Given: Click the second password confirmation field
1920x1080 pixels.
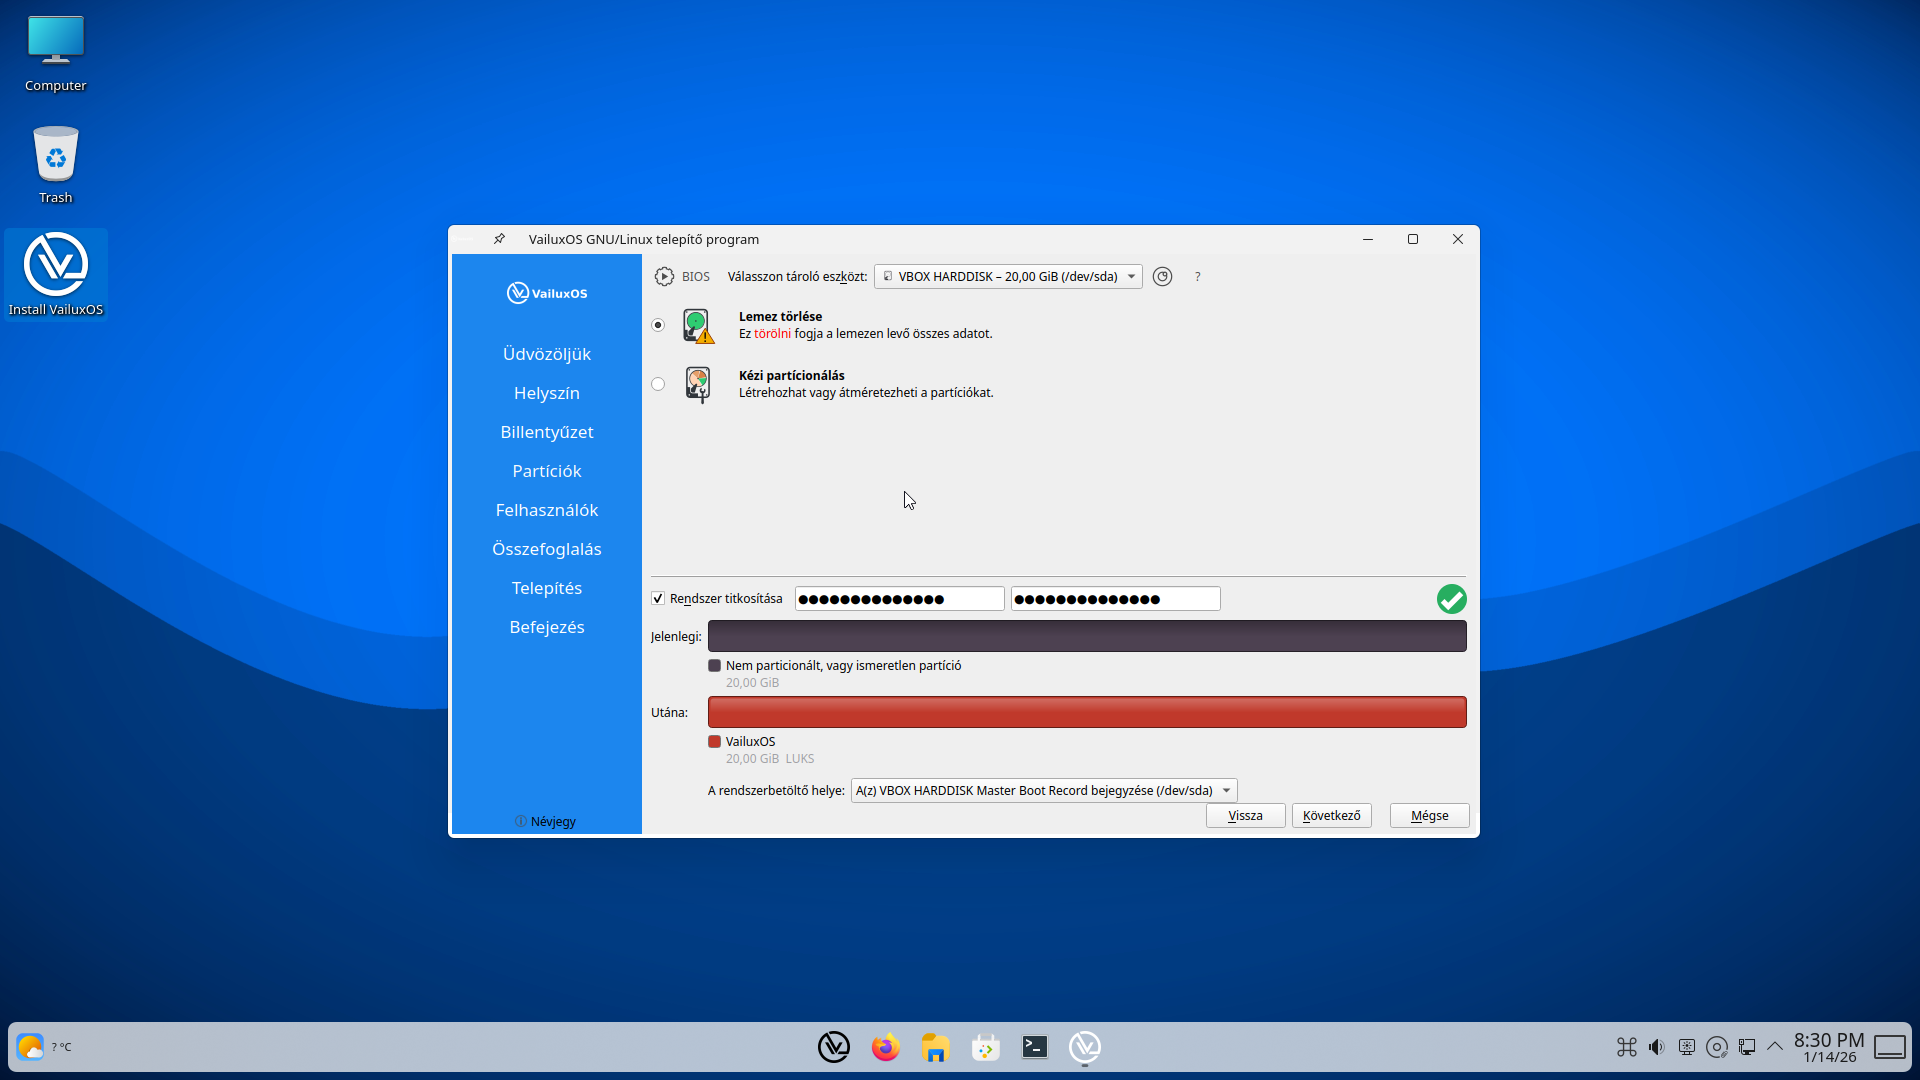Looking at the screenshot, I should coord(1115,598).
